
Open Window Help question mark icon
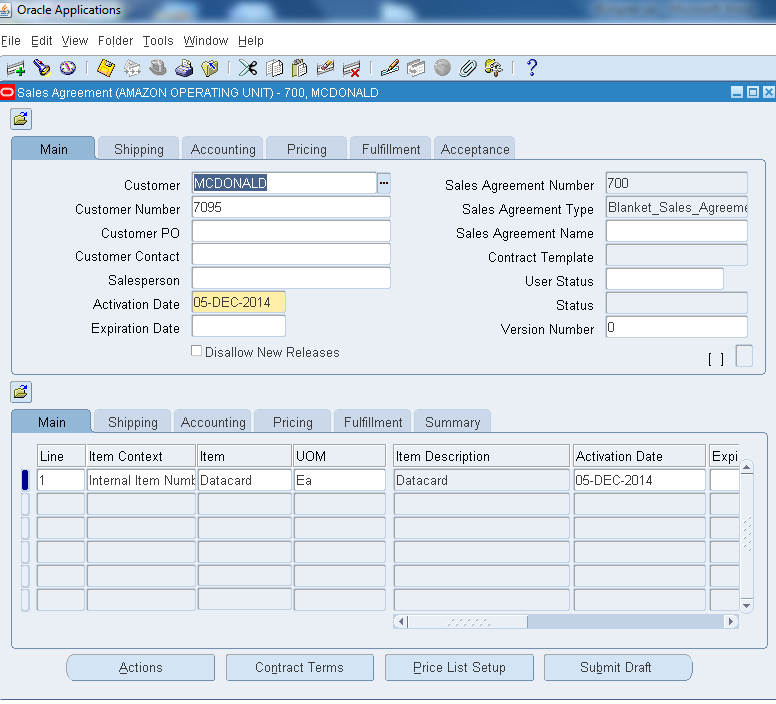pos(532,67)
